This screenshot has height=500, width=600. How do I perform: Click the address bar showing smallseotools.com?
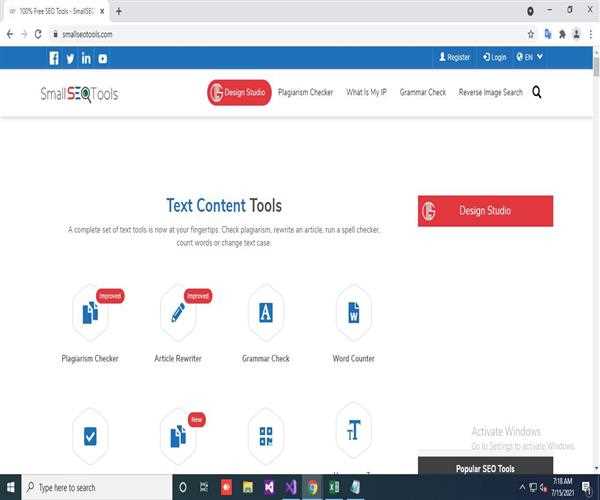[x=287, y=34]
